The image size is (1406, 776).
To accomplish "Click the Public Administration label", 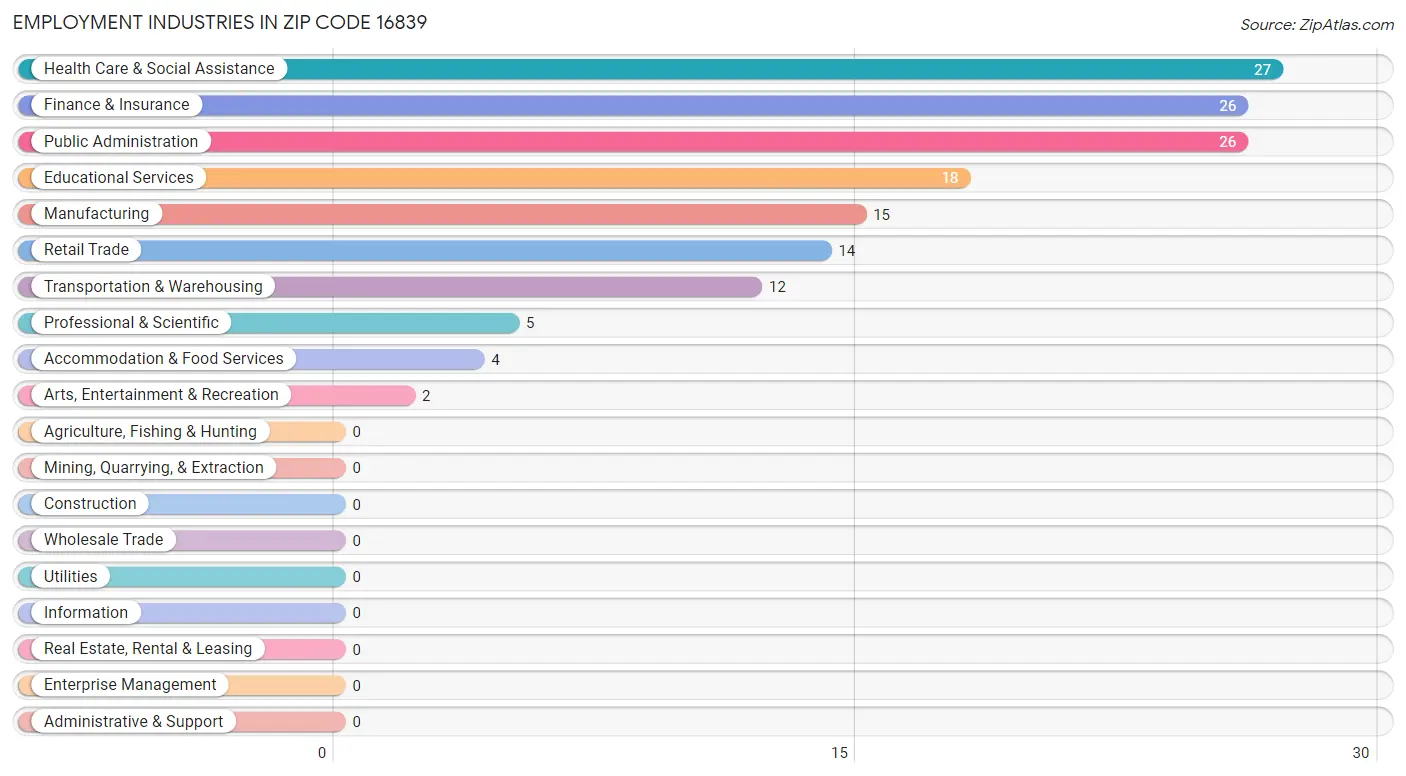I will [121, 142].
